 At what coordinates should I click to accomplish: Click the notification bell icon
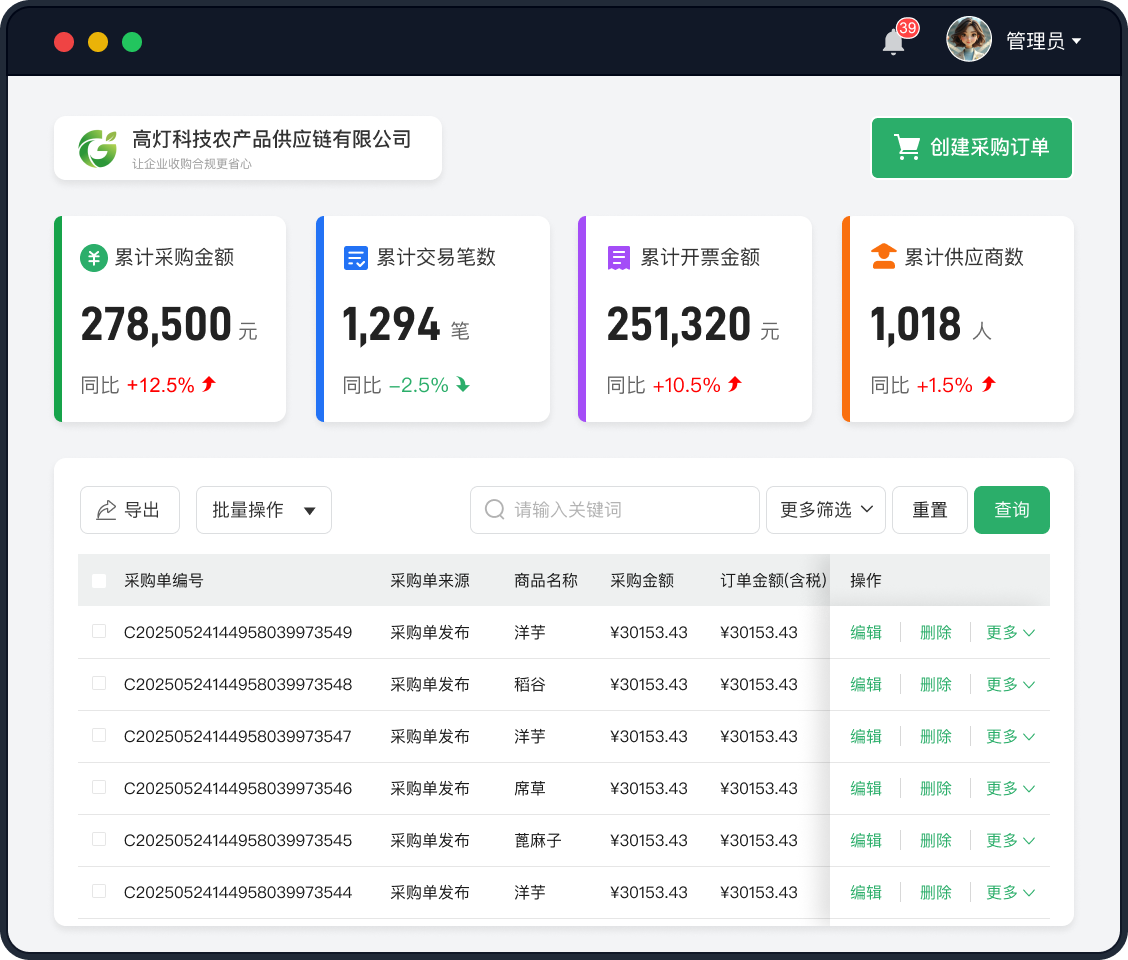892,40
